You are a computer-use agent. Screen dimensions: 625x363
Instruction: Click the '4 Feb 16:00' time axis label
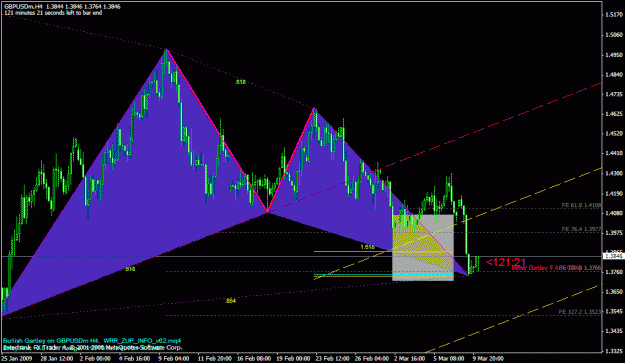click(134, 359)
